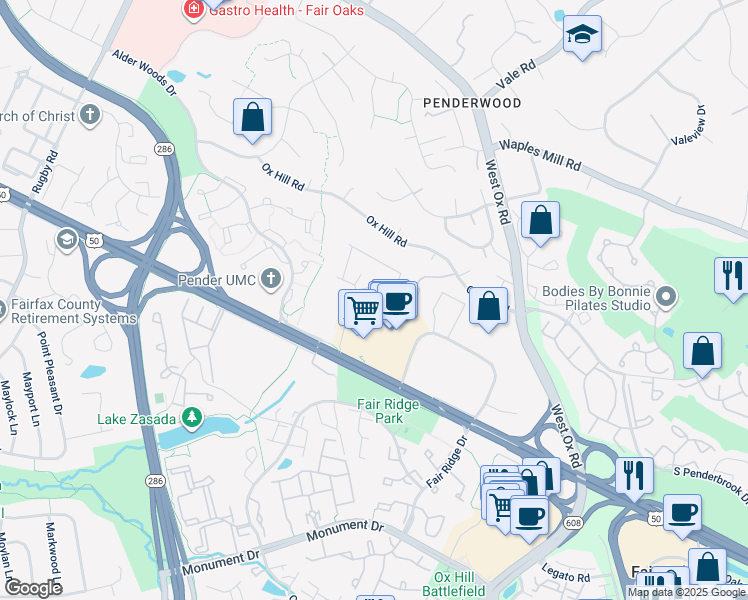748x600 pixels.
Task: Open the Bodies By Bonnie Pilates Studio pin
Action: (x=666, y=297)
